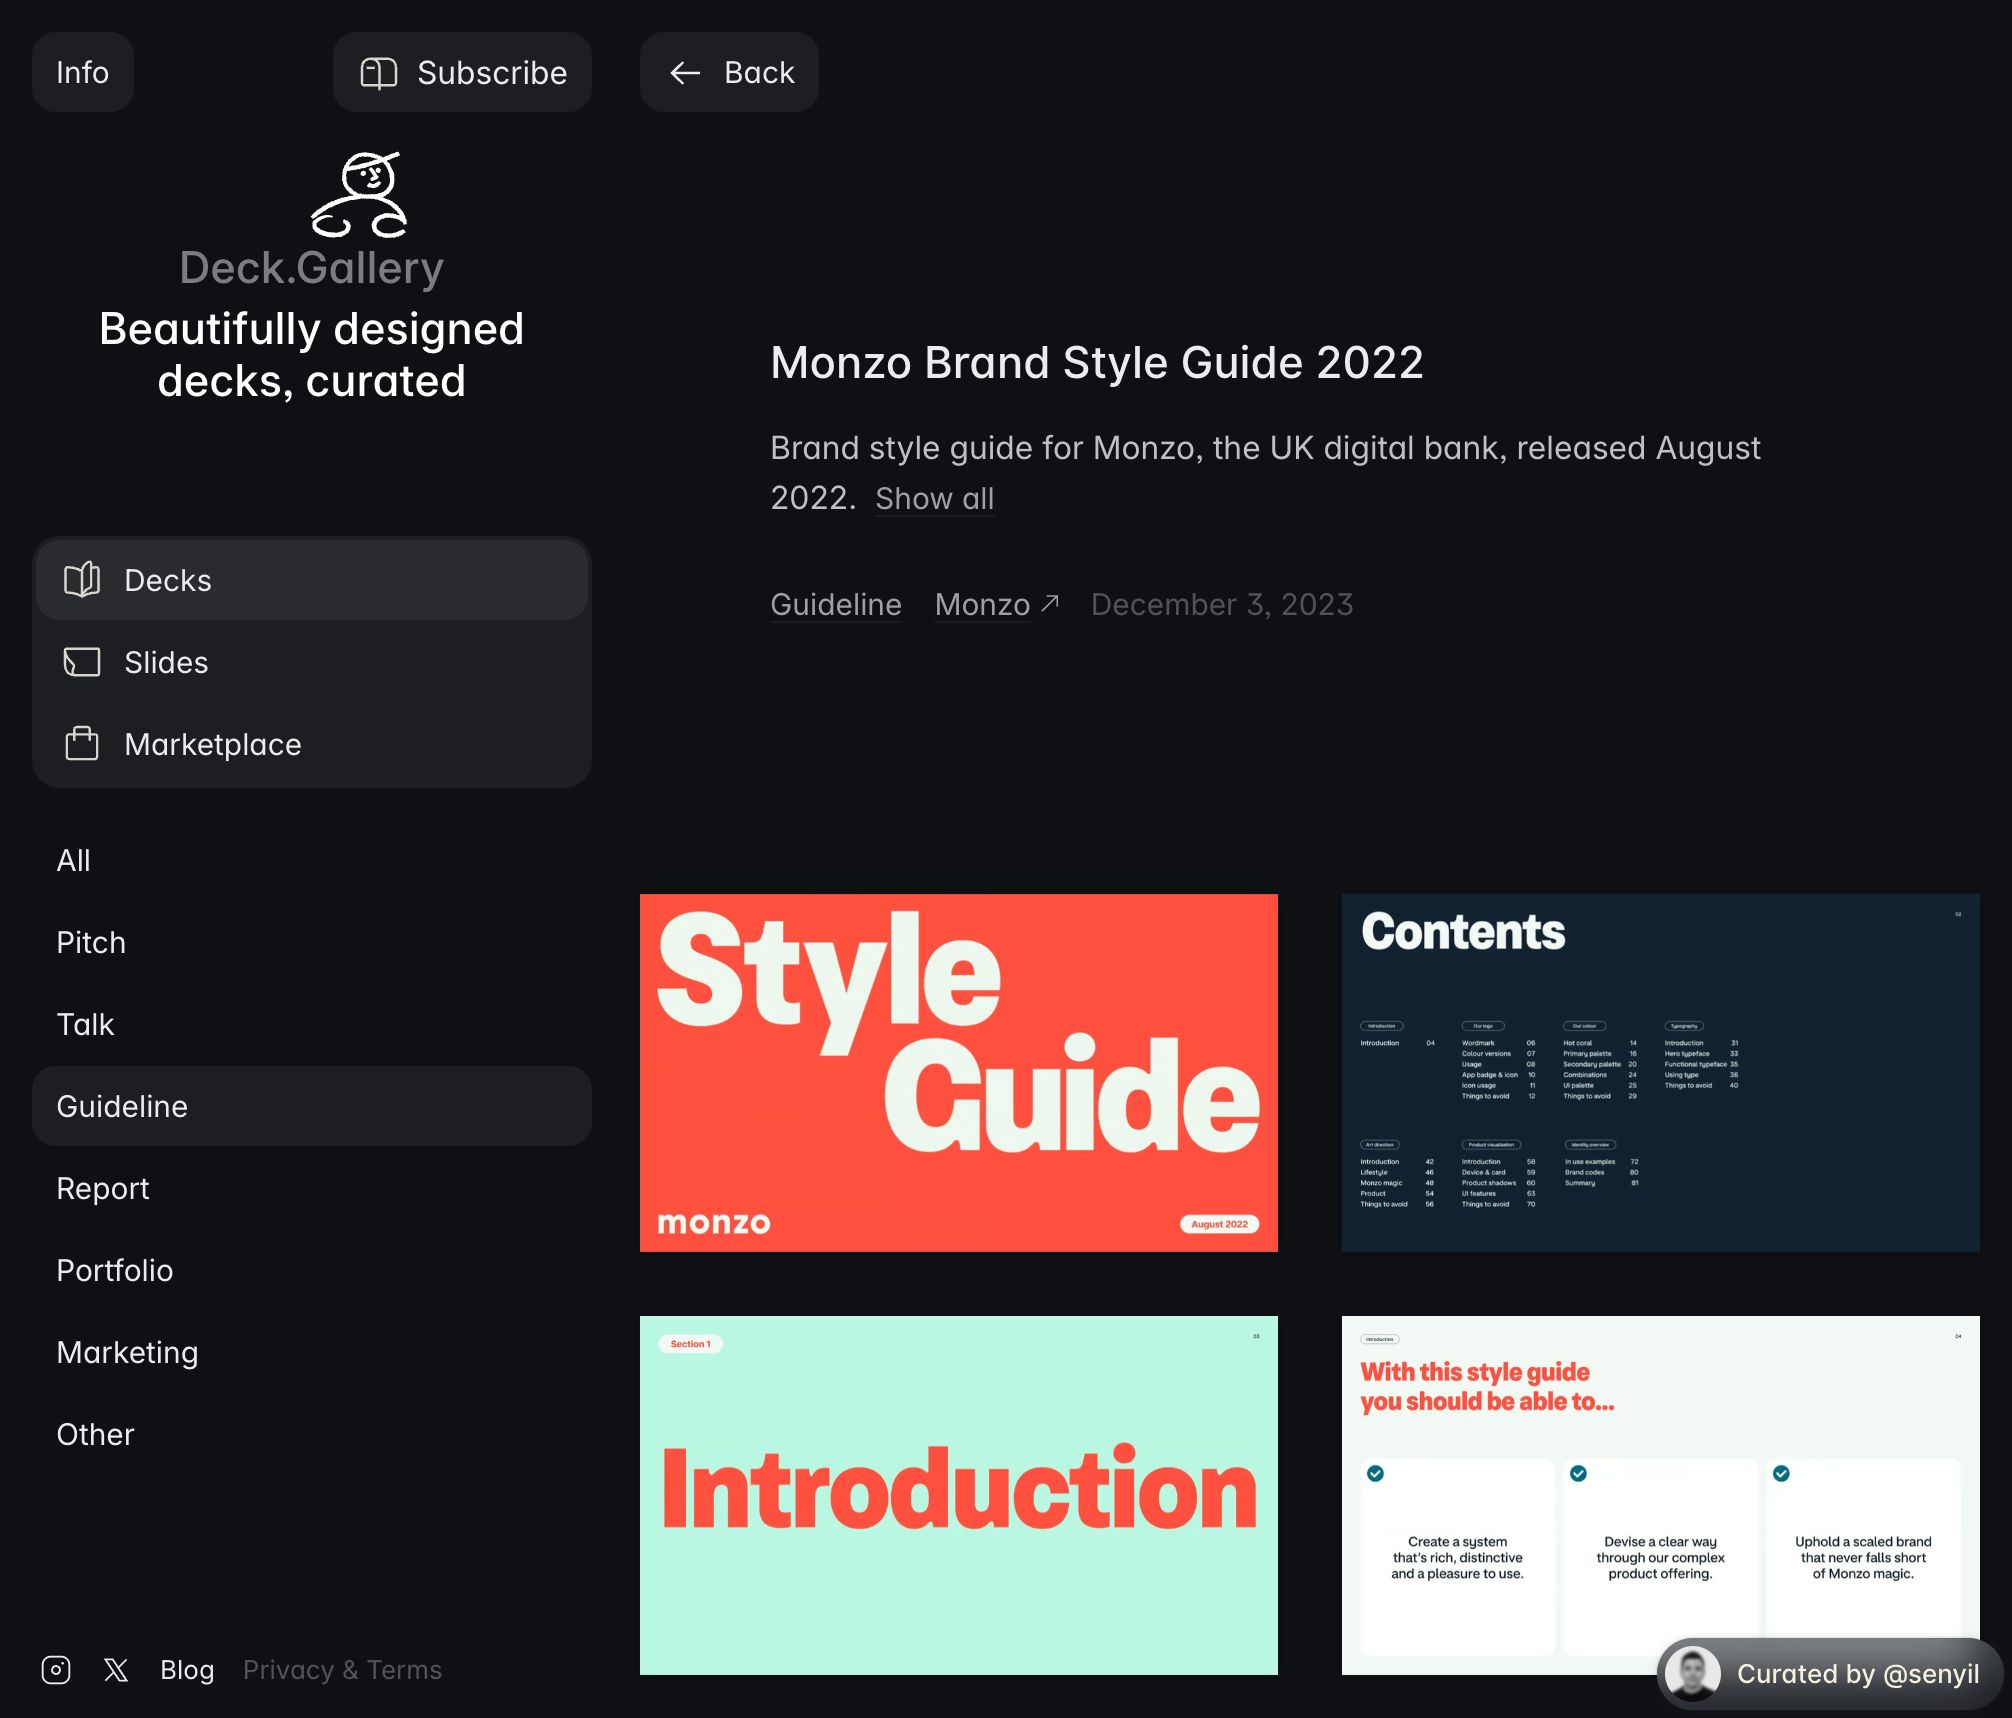
Task: Click the Deck.Gallery mascot logo
Action: pyautogui.click(x=359, y=195)
